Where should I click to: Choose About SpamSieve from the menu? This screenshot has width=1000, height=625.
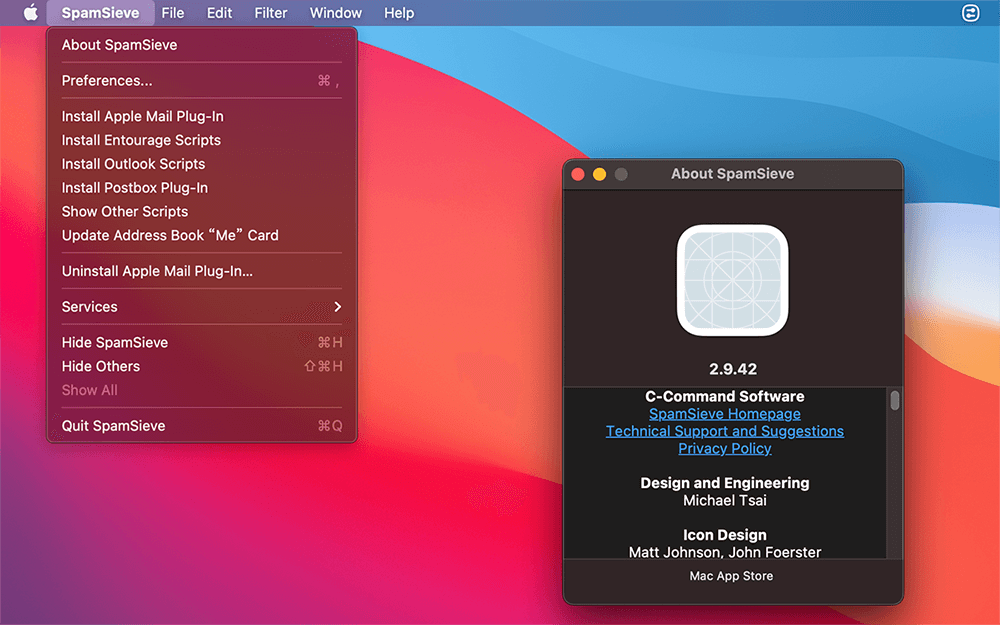pos(202,45)
